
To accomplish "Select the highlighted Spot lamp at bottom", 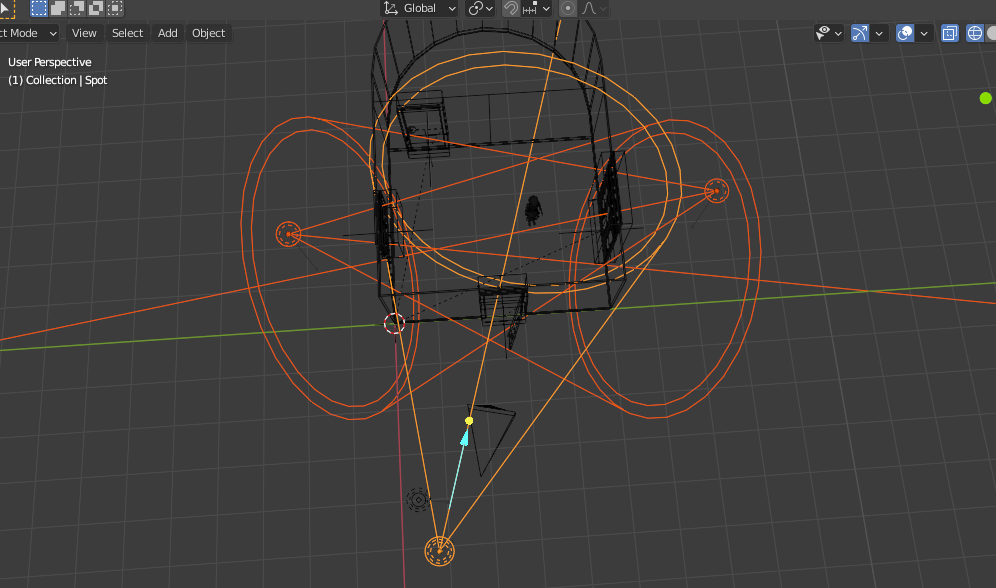I will 439,551.
